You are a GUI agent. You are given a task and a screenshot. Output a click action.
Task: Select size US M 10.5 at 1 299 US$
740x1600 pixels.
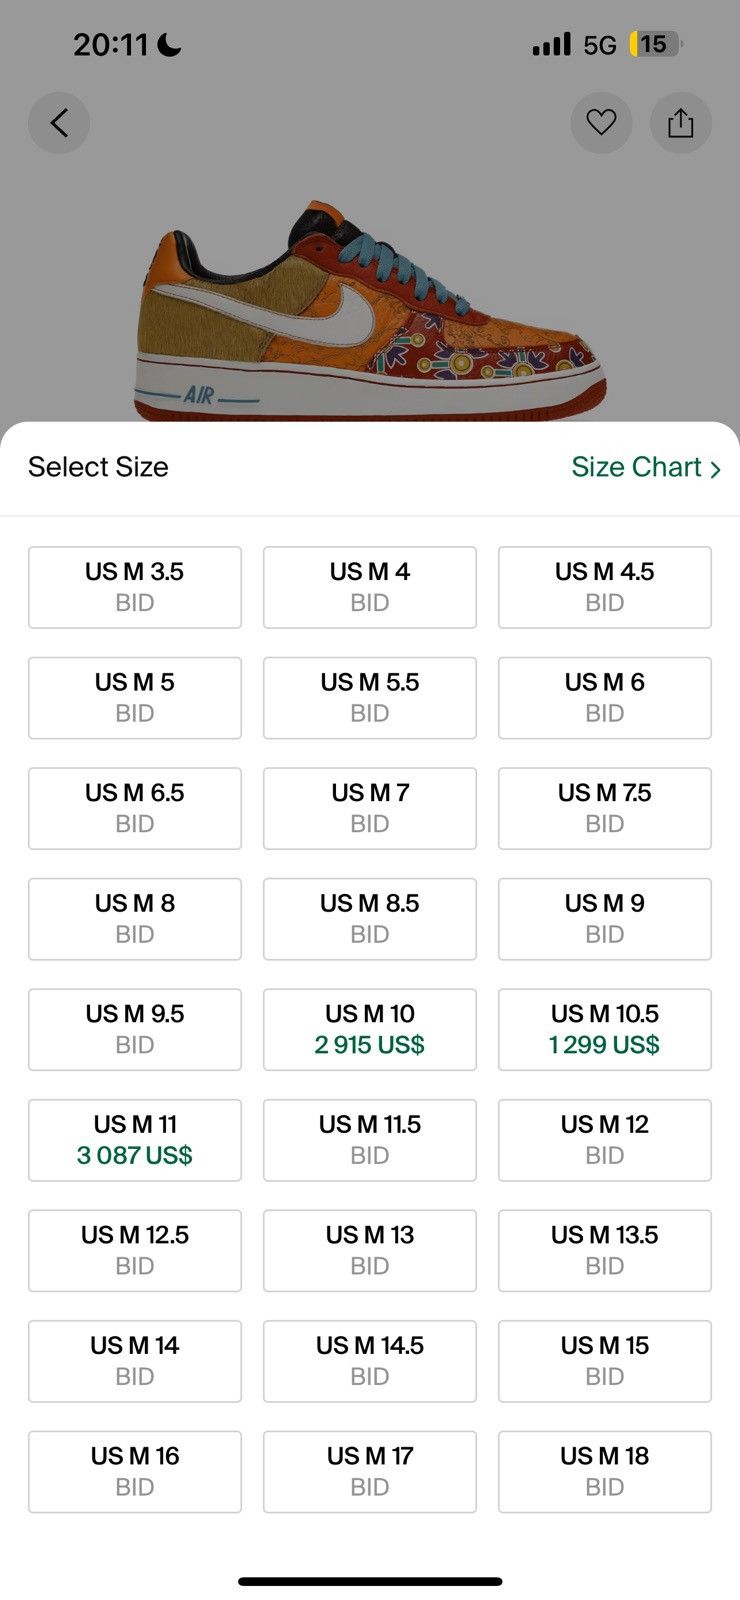coord(605,1029)
